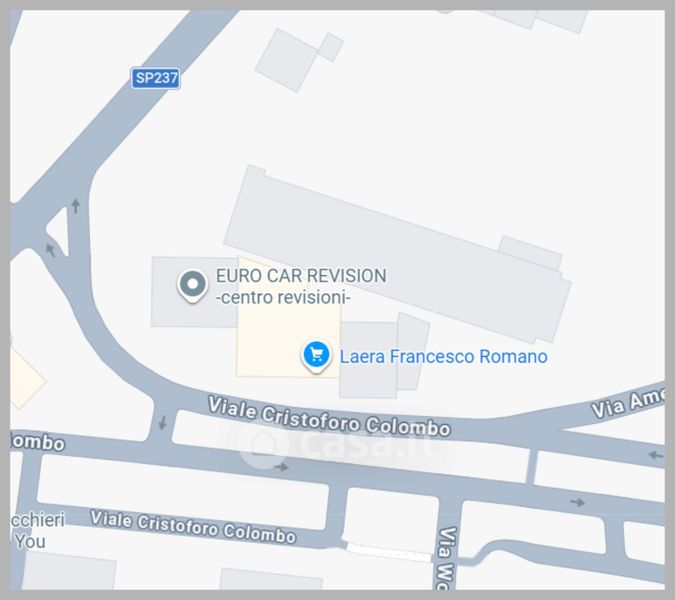Click the lower Viale Cristoforo Colombo label
The width and height of the screenshot is (675, 600).
coord(193,527)
